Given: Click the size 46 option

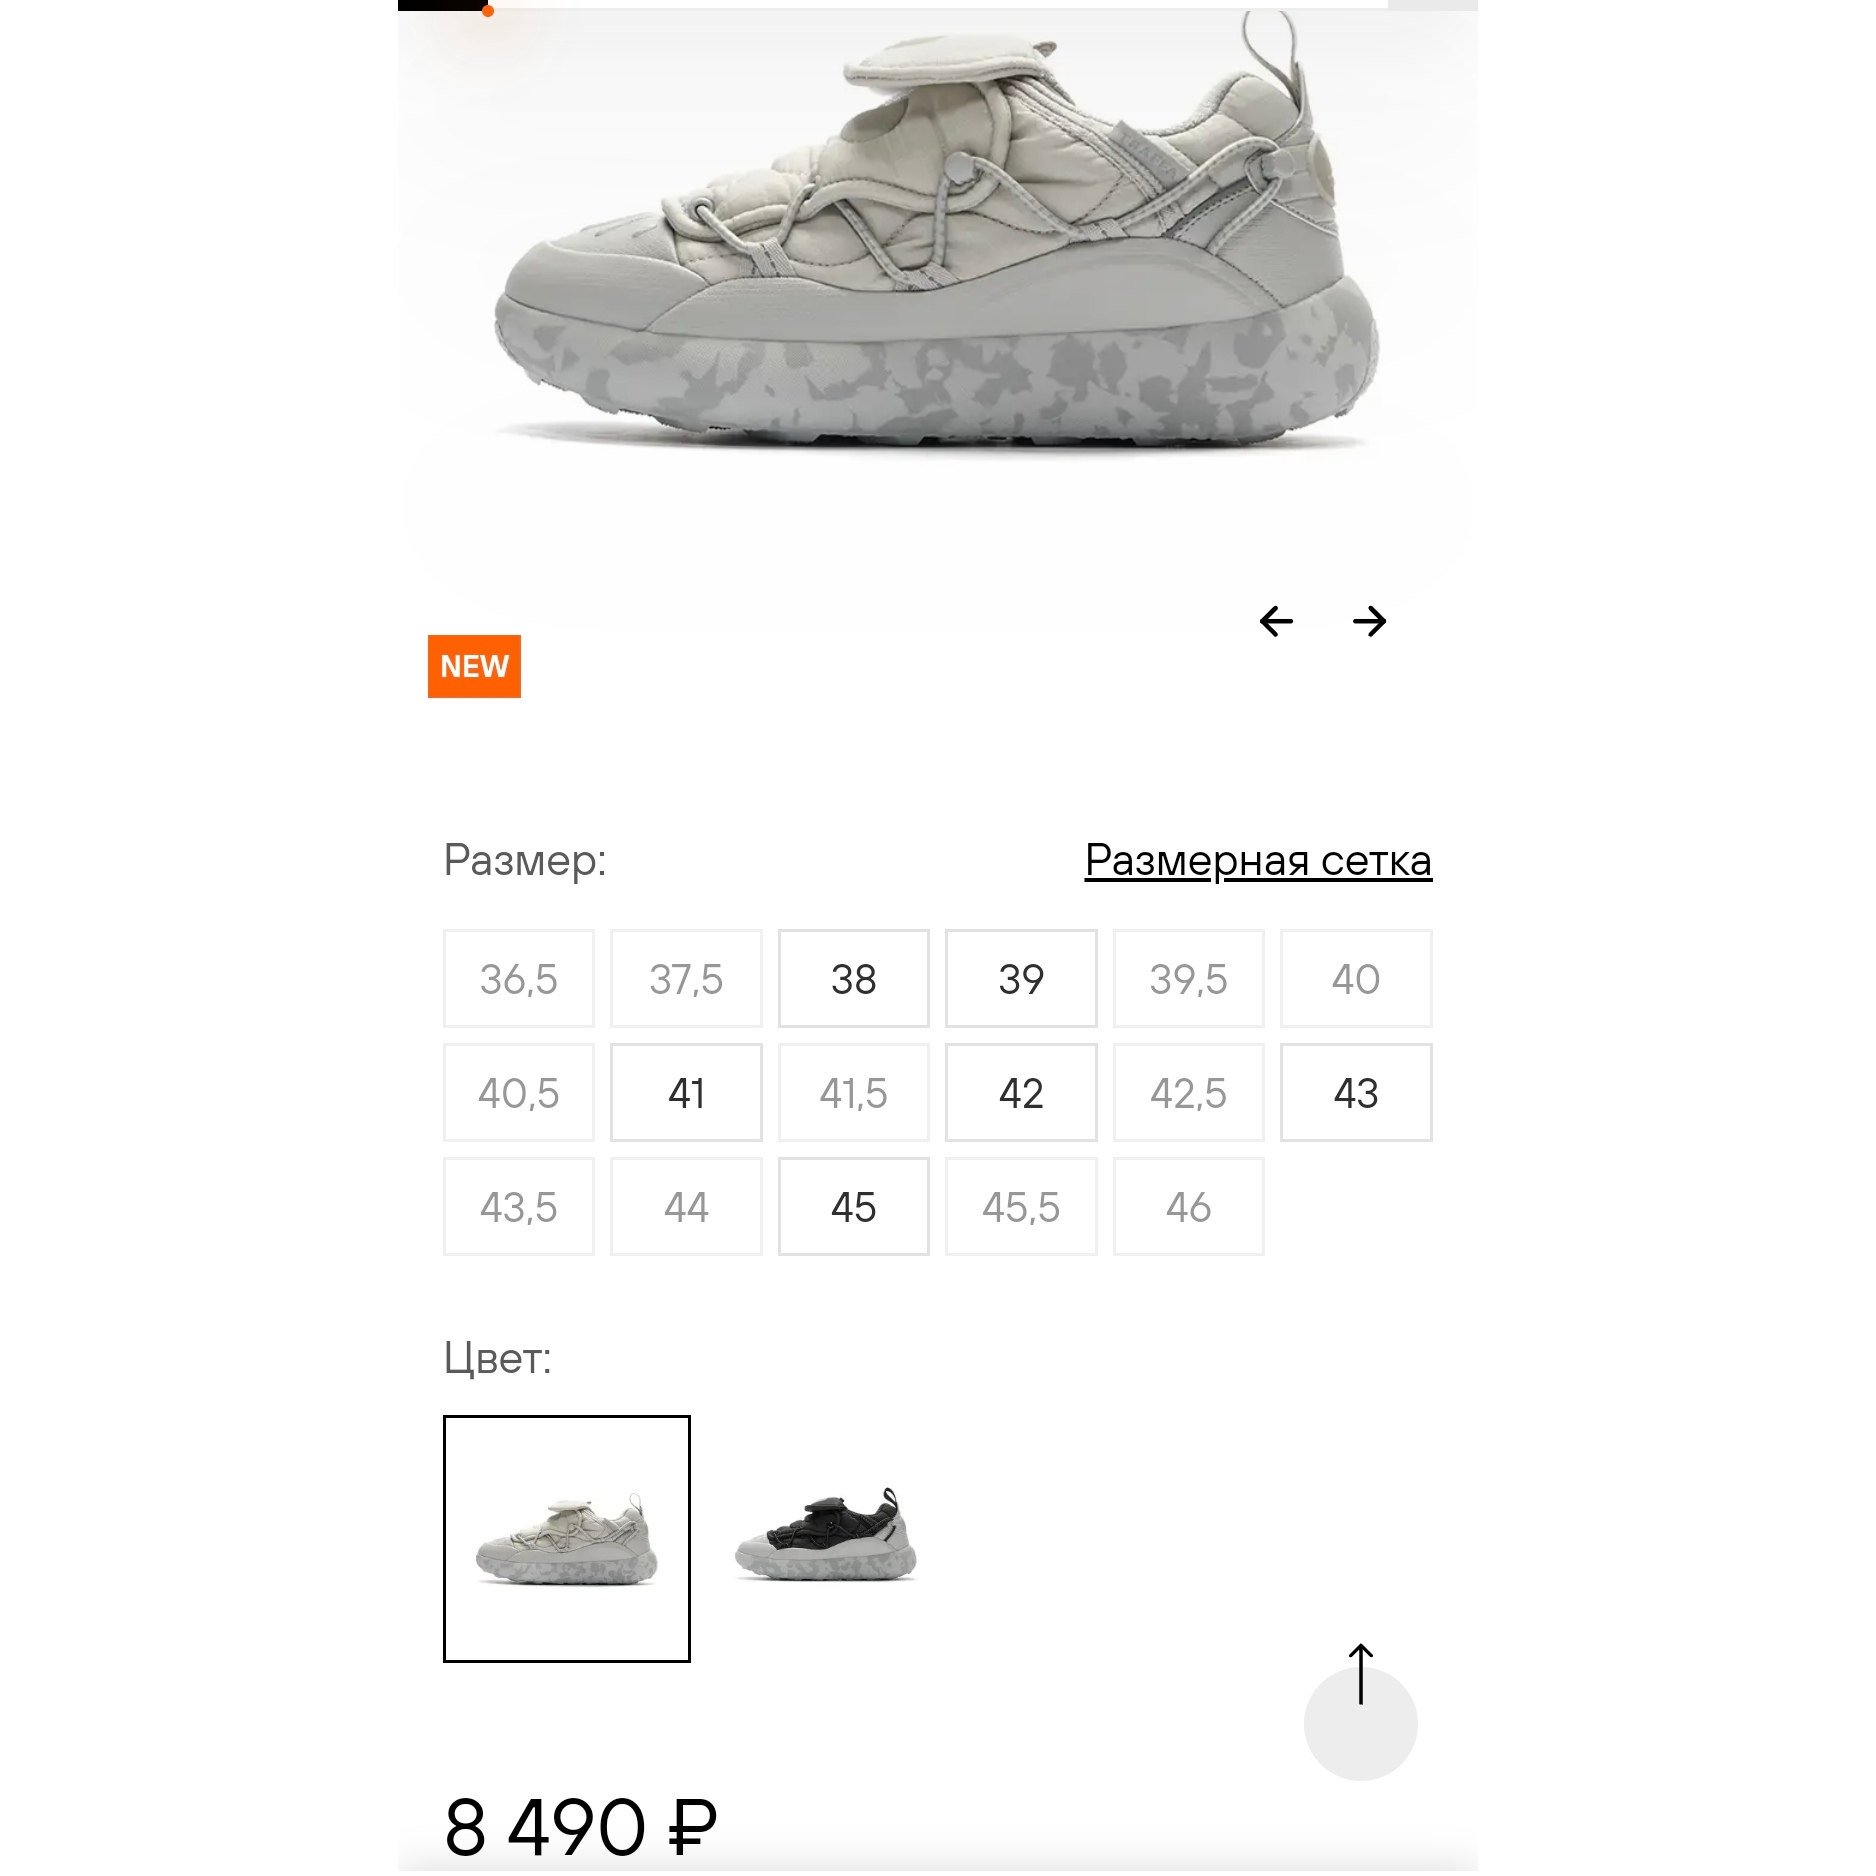Looking at the screenshot, I should [1188, 1207].
